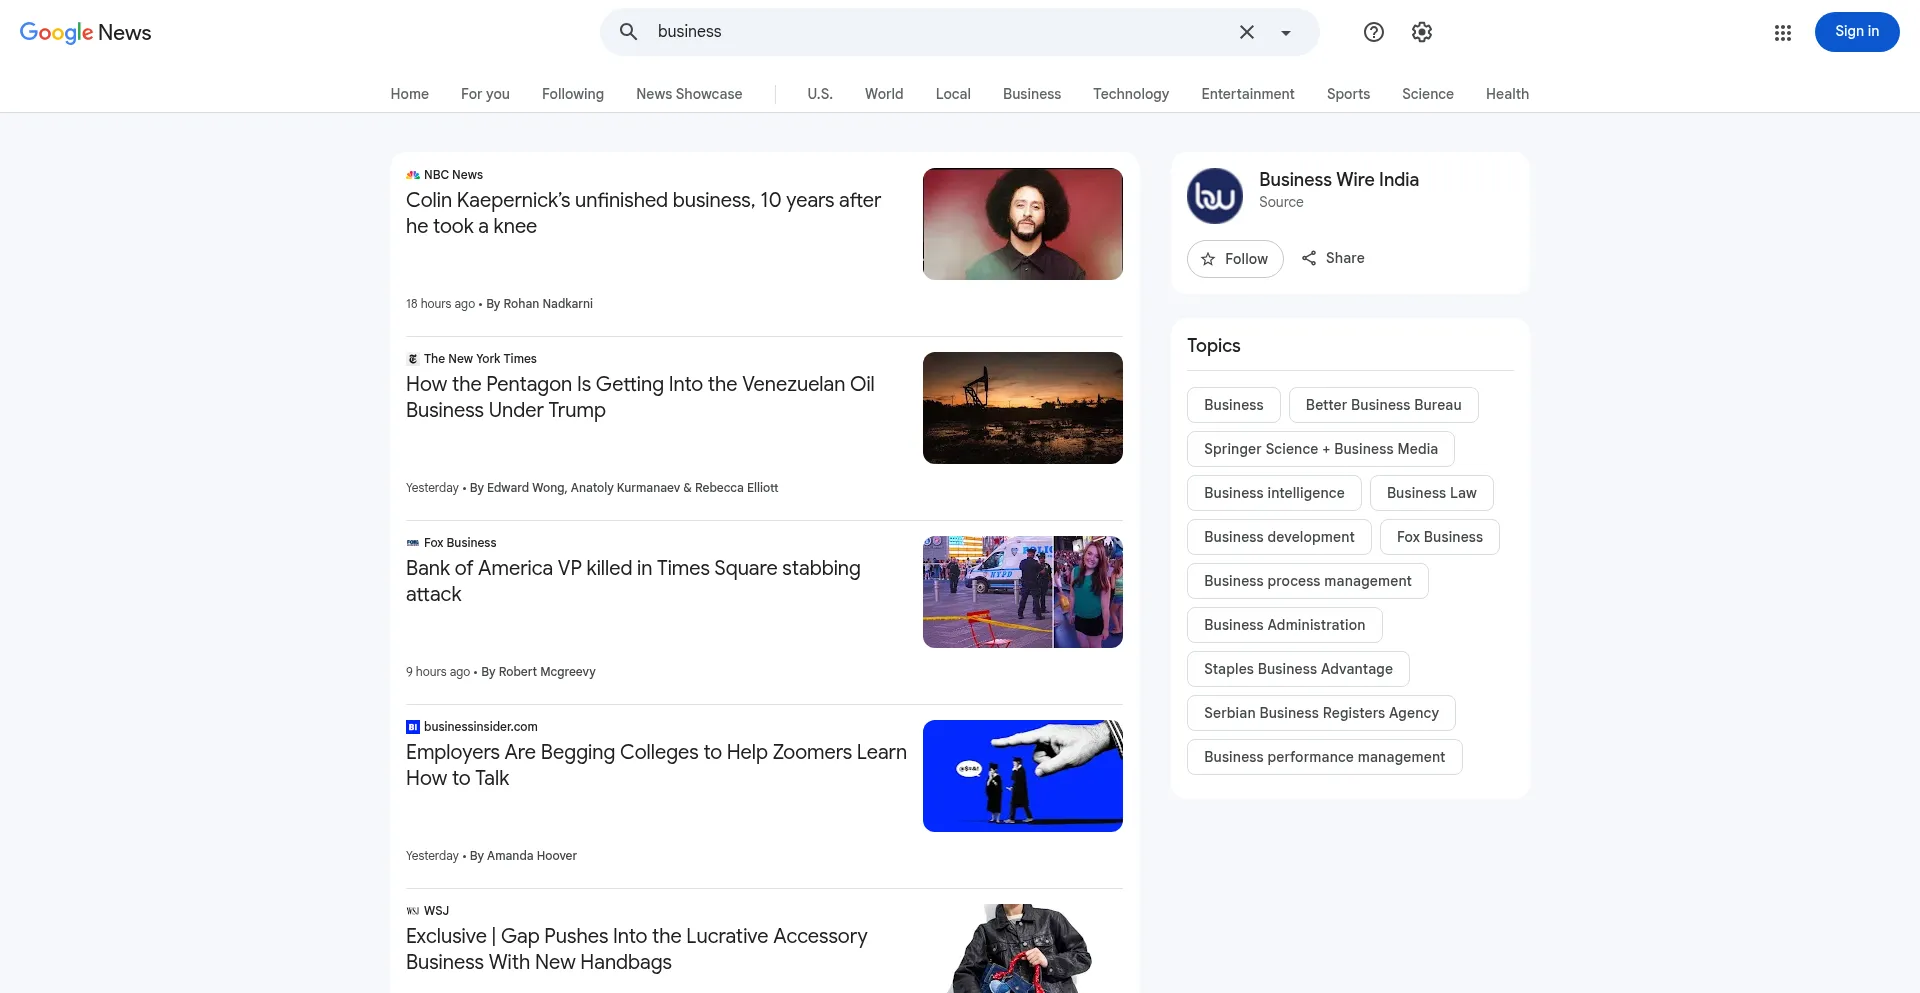Click in the search field containing business

click(940, 32)
